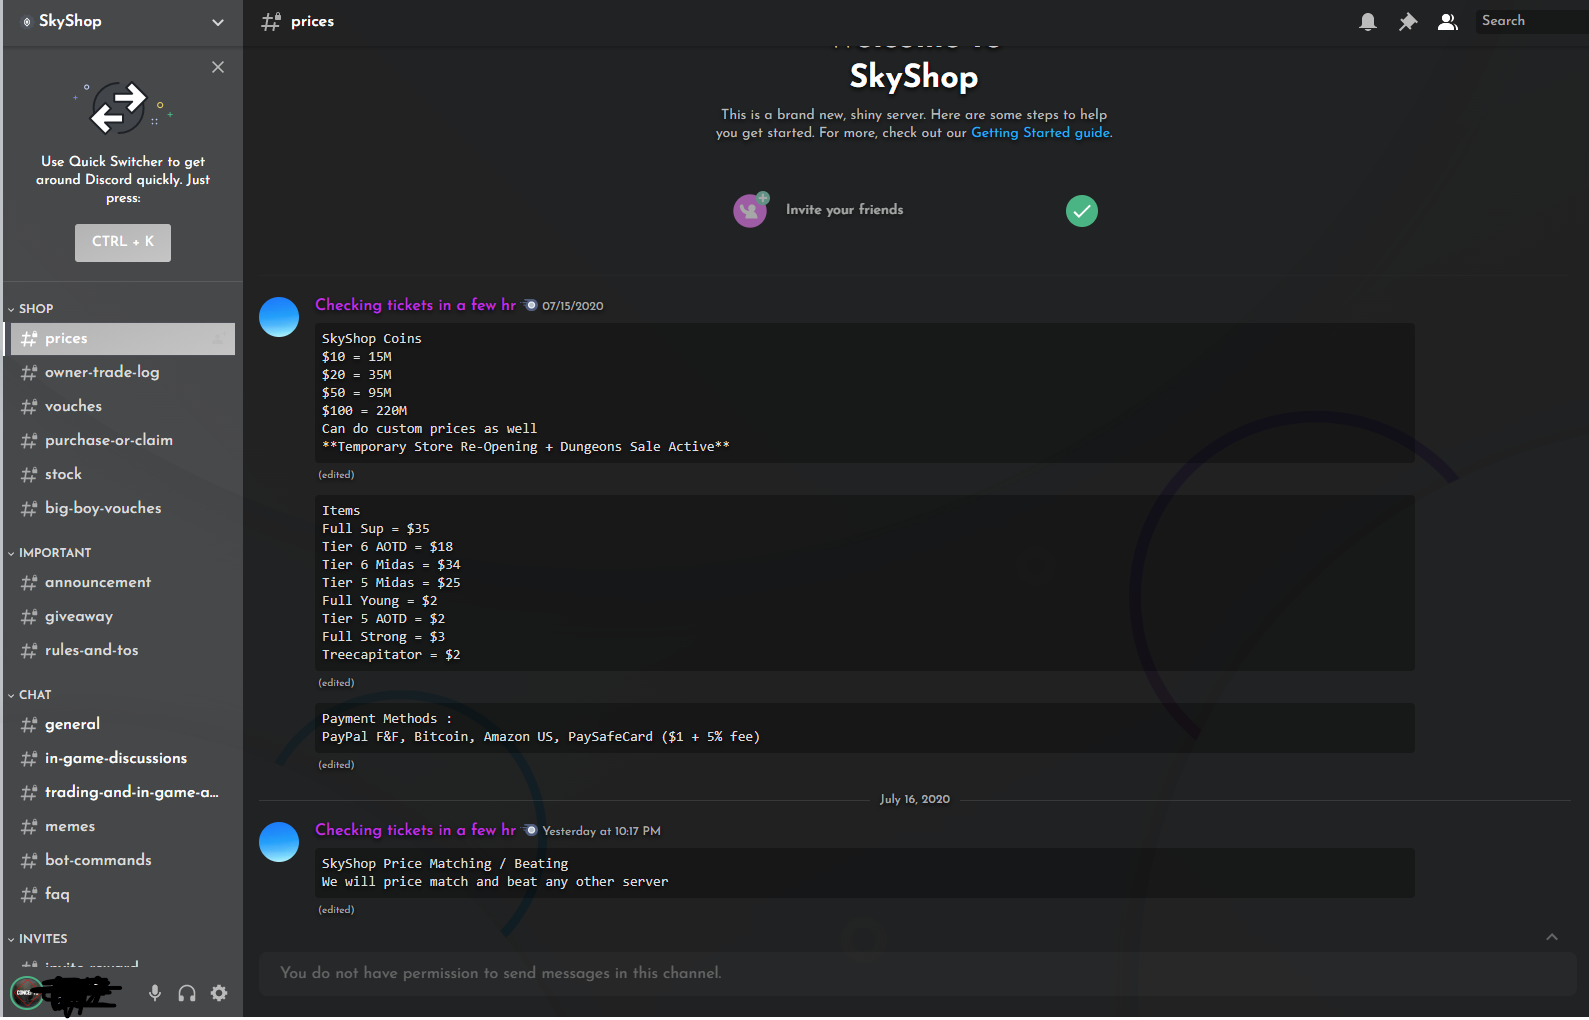The image size is (1589, 1020).
Task: Open the in-game-discussions channel
Action: pos(123,759)
